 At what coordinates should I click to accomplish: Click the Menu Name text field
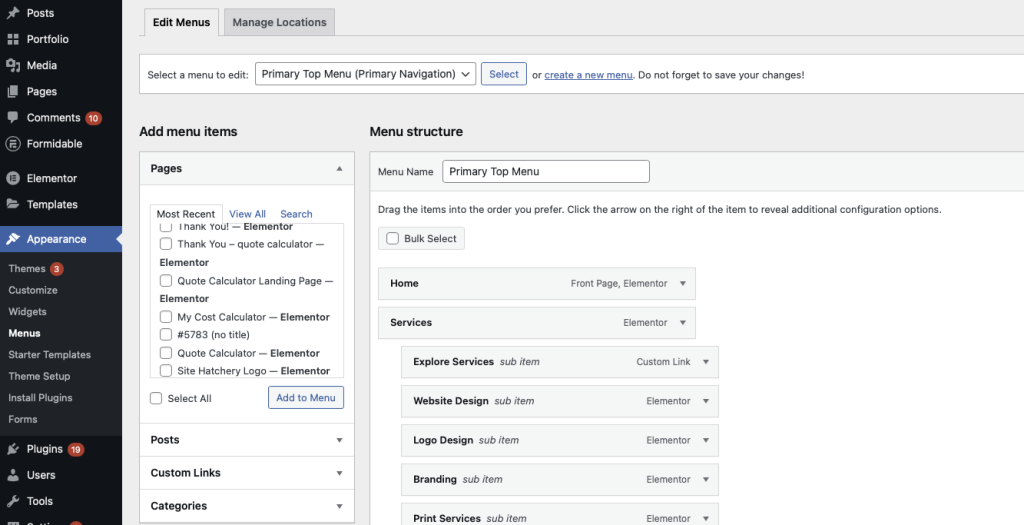pos(546,172)
